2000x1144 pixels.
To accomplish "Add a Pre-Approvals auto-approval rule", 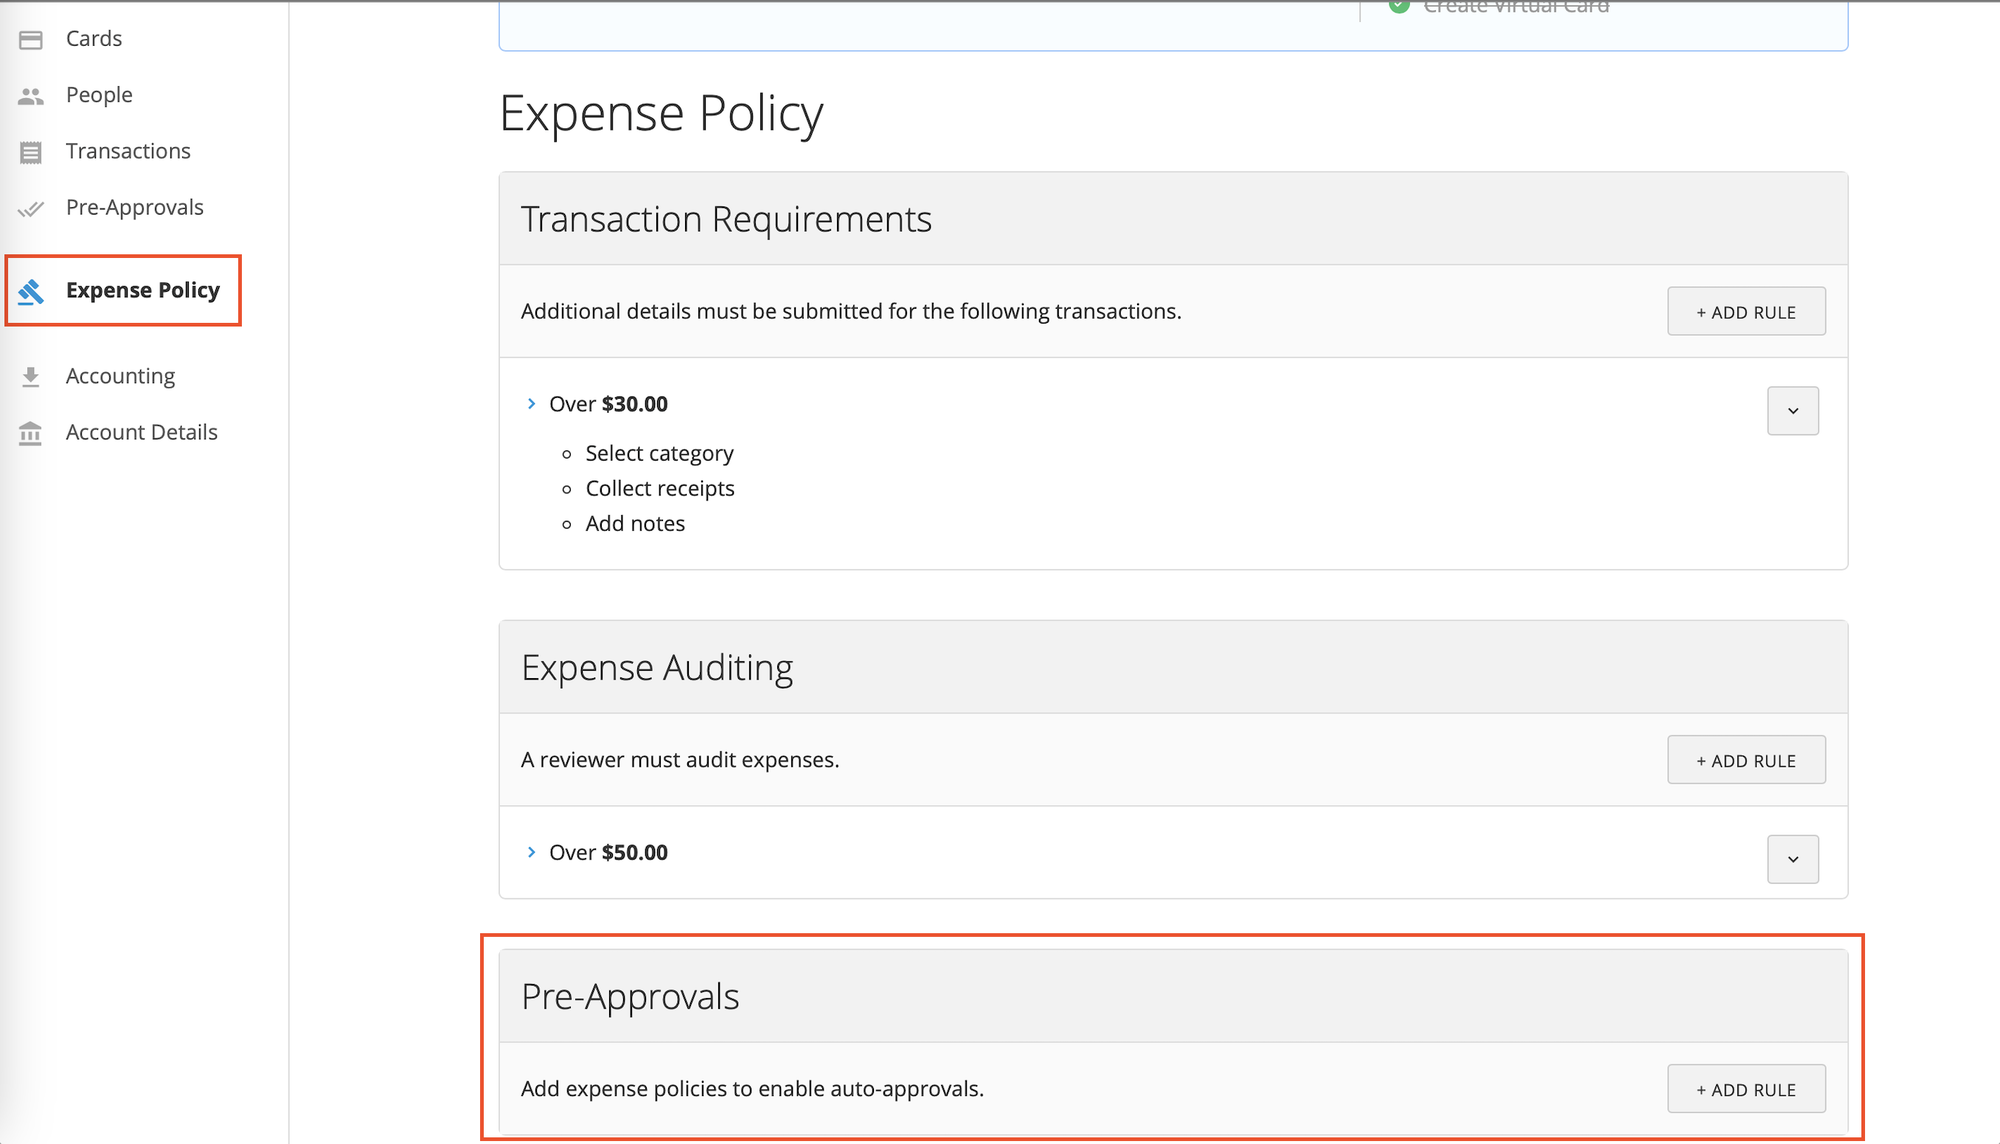I will tap(1746, 1089).
